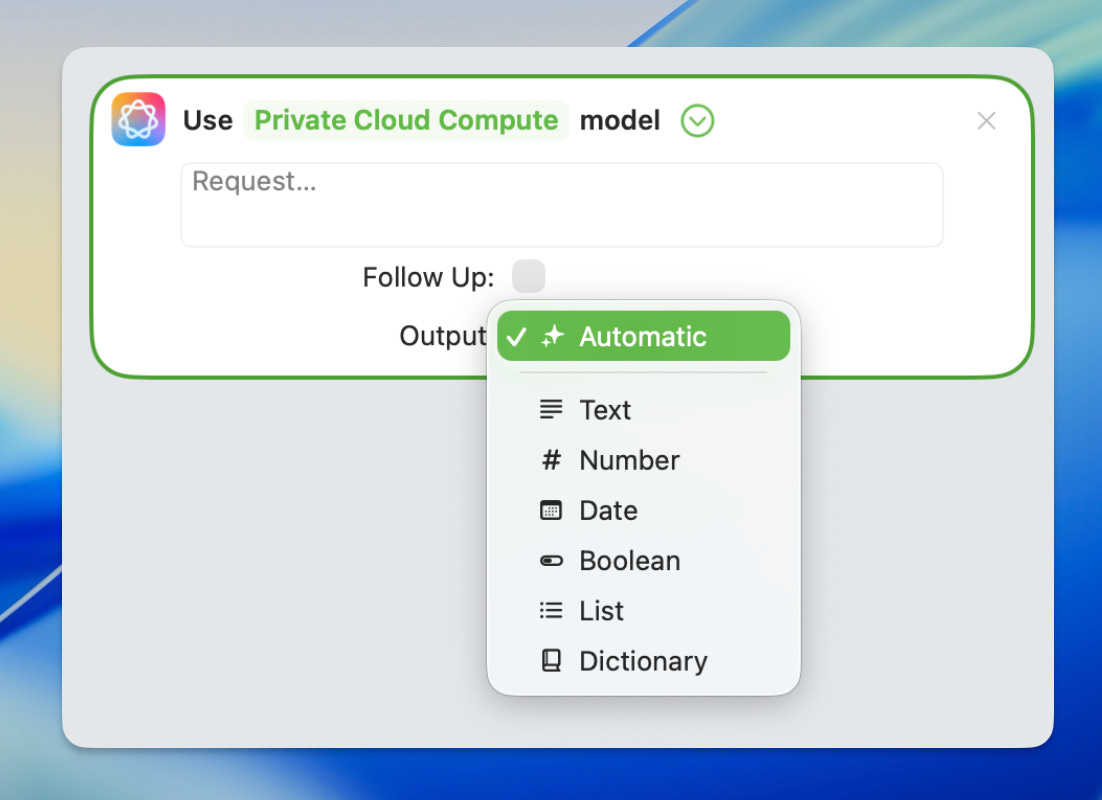Click the "model" word in action title
This screenshot has height=800, width=1102.
(x=620, y=120)
